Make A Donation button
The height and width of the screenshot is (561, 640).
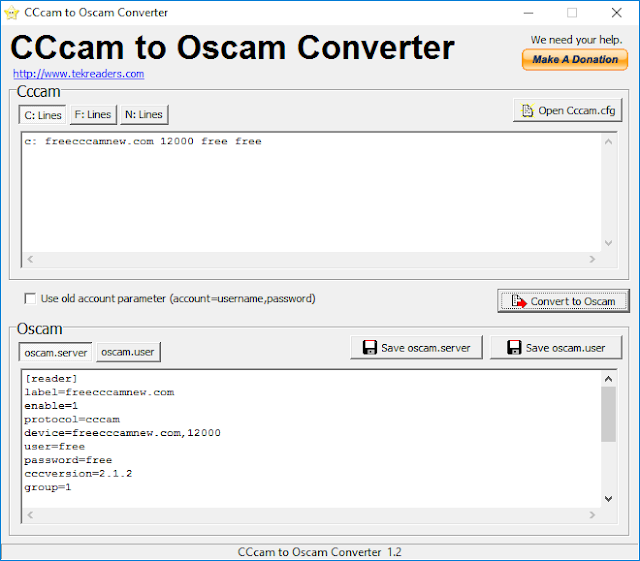click(575, 60)
